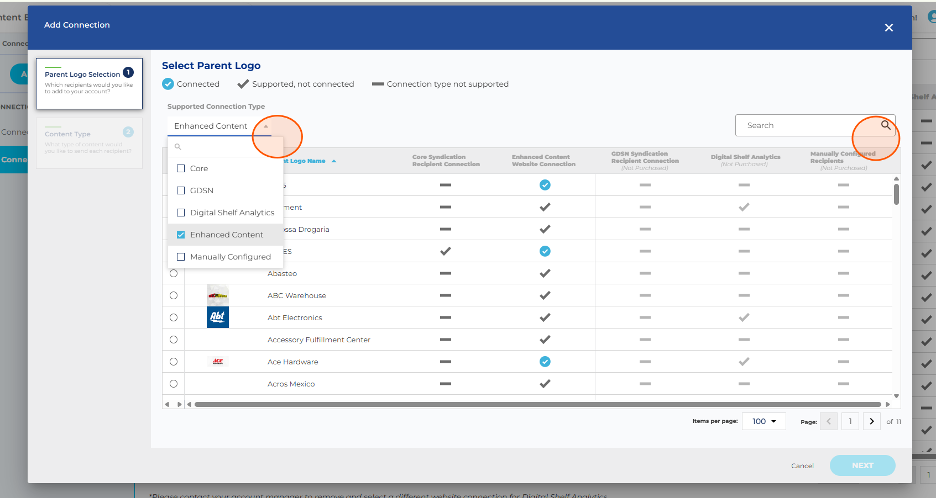
Task: Collapse the Enhanced Content connection type dropdown
Action: point(266,126)
